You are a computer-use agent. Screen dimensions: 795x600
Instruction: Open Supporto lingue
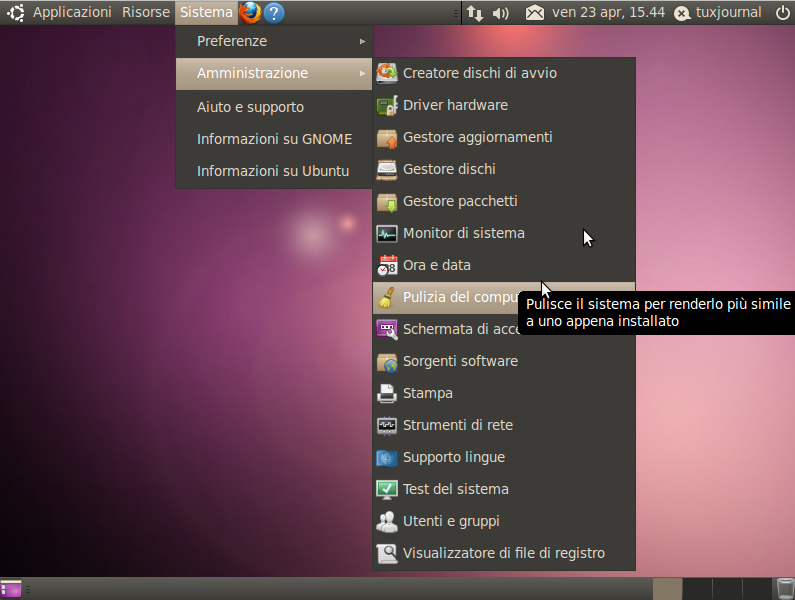click(504, 457)
